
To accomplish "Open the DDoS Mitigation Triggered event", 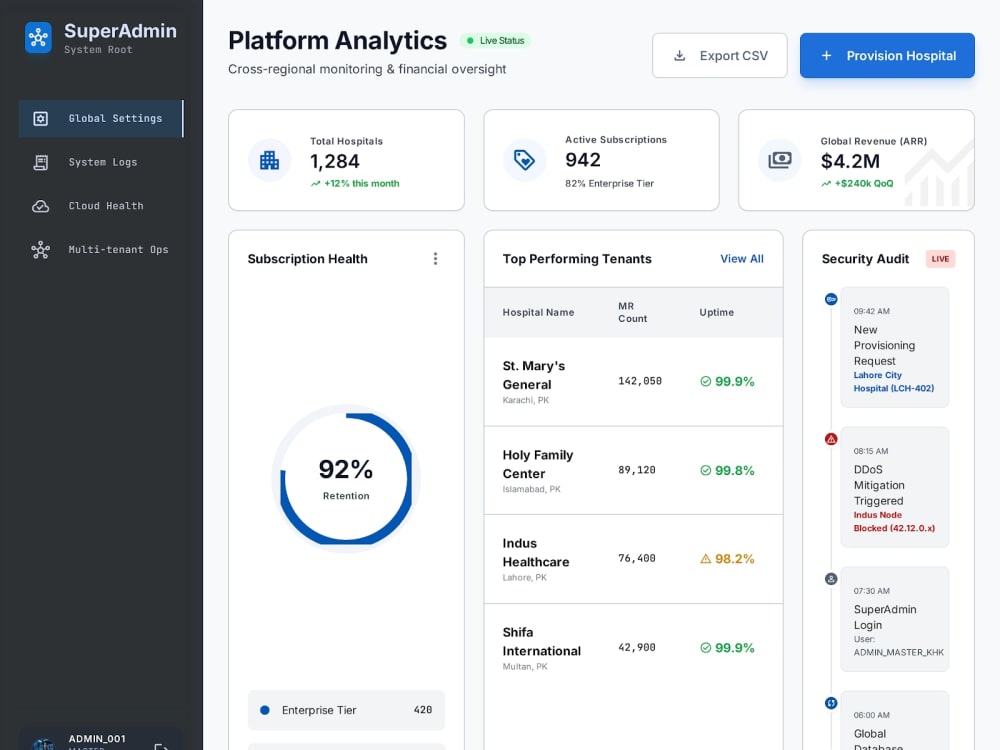I will [x=894, y=487].
